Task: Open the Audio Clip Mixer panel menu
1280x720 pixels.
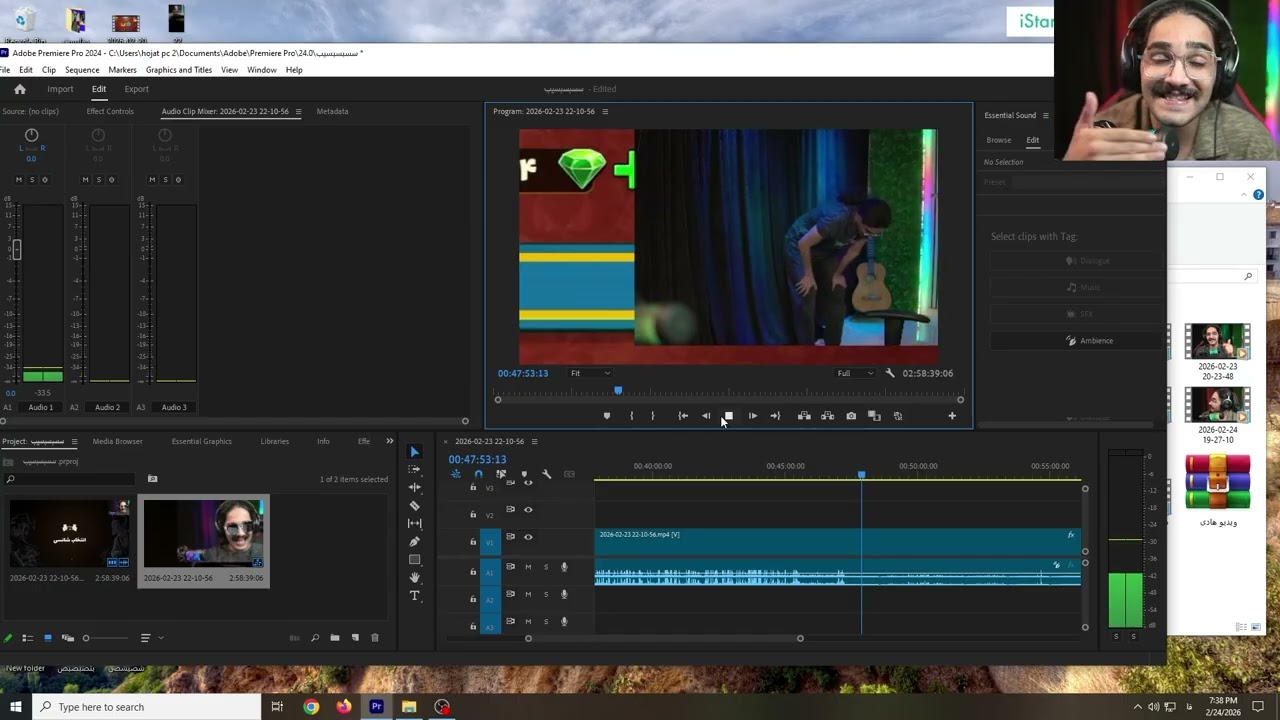Action: 298,111
